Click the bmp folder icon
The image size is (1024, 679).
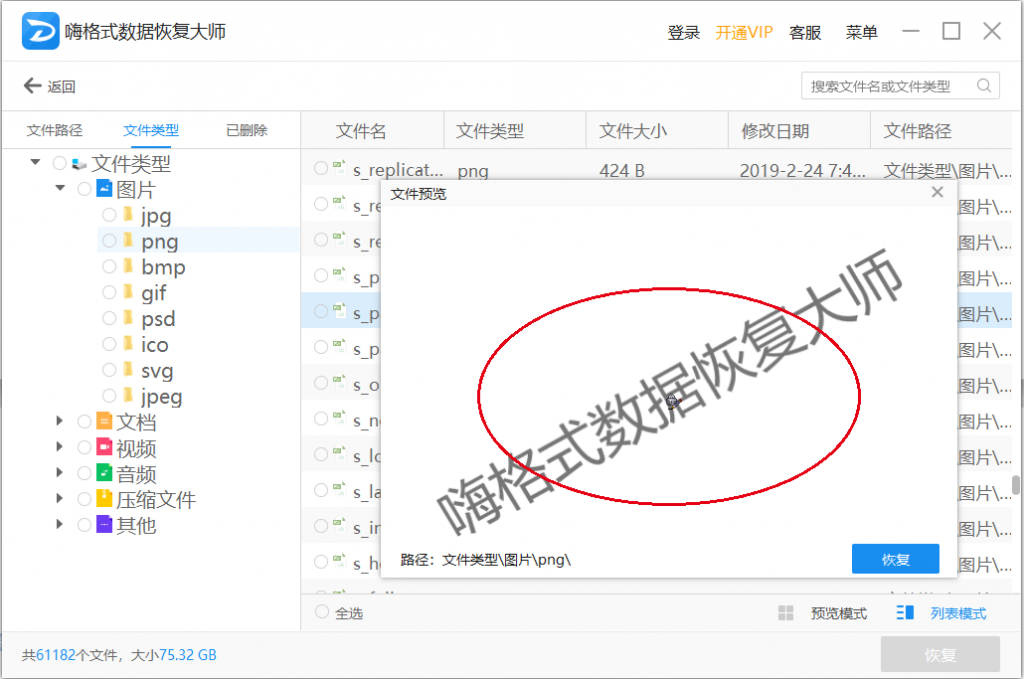(x=129, y=266)
